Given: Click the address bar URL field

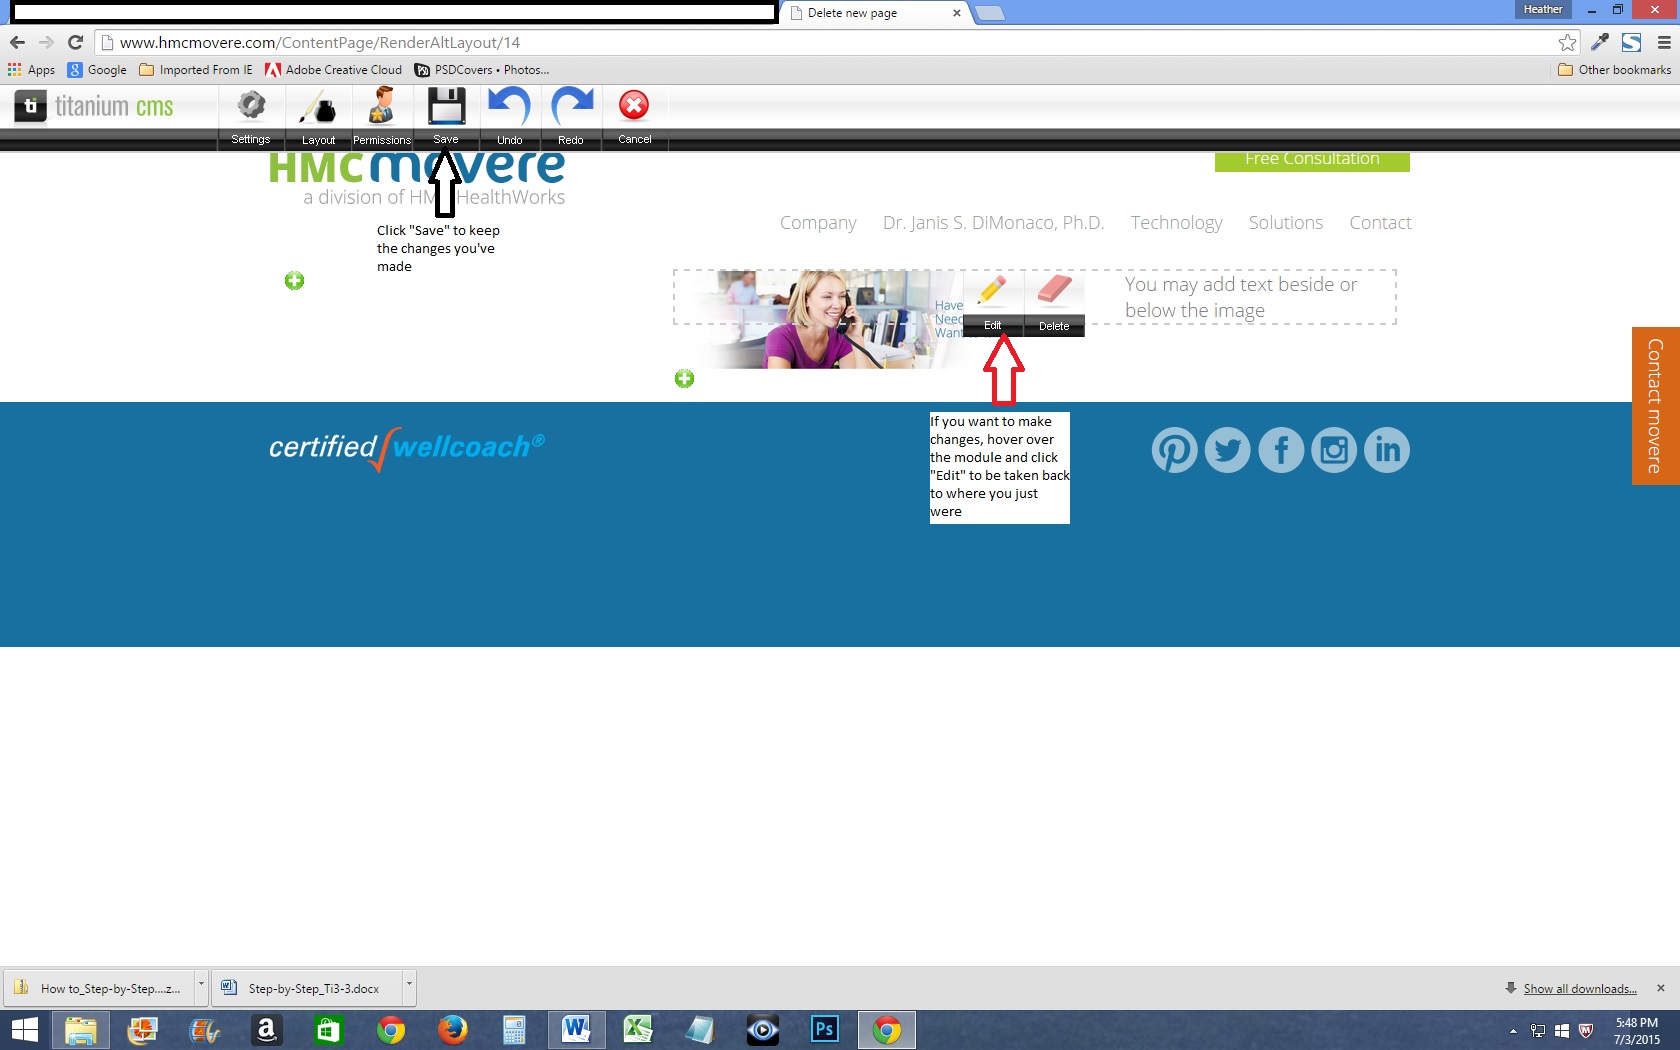Looking at the screenshot, I should [x=800, y=42].
